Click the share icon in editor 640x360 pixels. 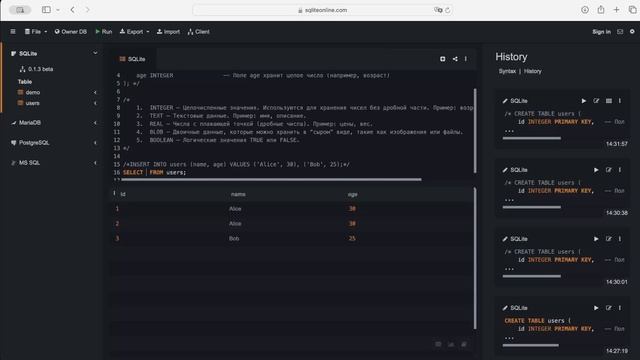[455, 59]
